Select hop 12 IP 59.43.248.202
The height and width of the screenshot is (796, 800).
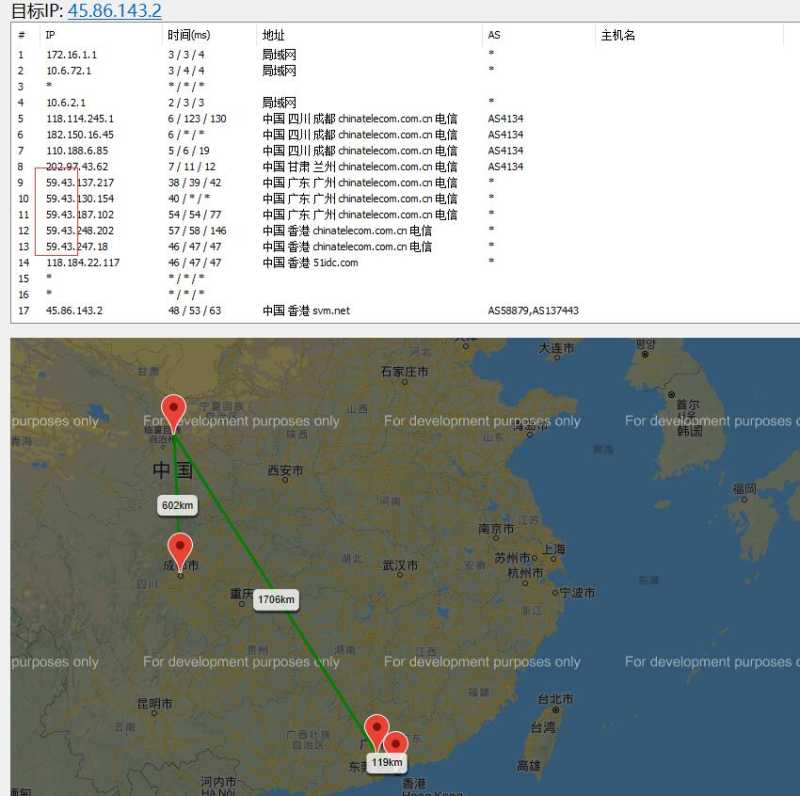pos(80,231)
